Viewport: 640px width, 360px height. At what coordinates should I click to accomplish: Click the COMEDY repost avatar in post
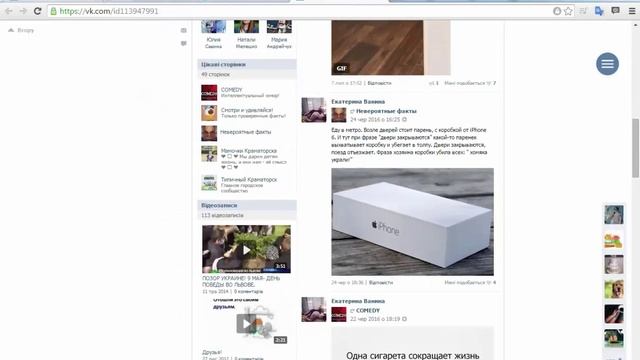click(x=339, y=315)
